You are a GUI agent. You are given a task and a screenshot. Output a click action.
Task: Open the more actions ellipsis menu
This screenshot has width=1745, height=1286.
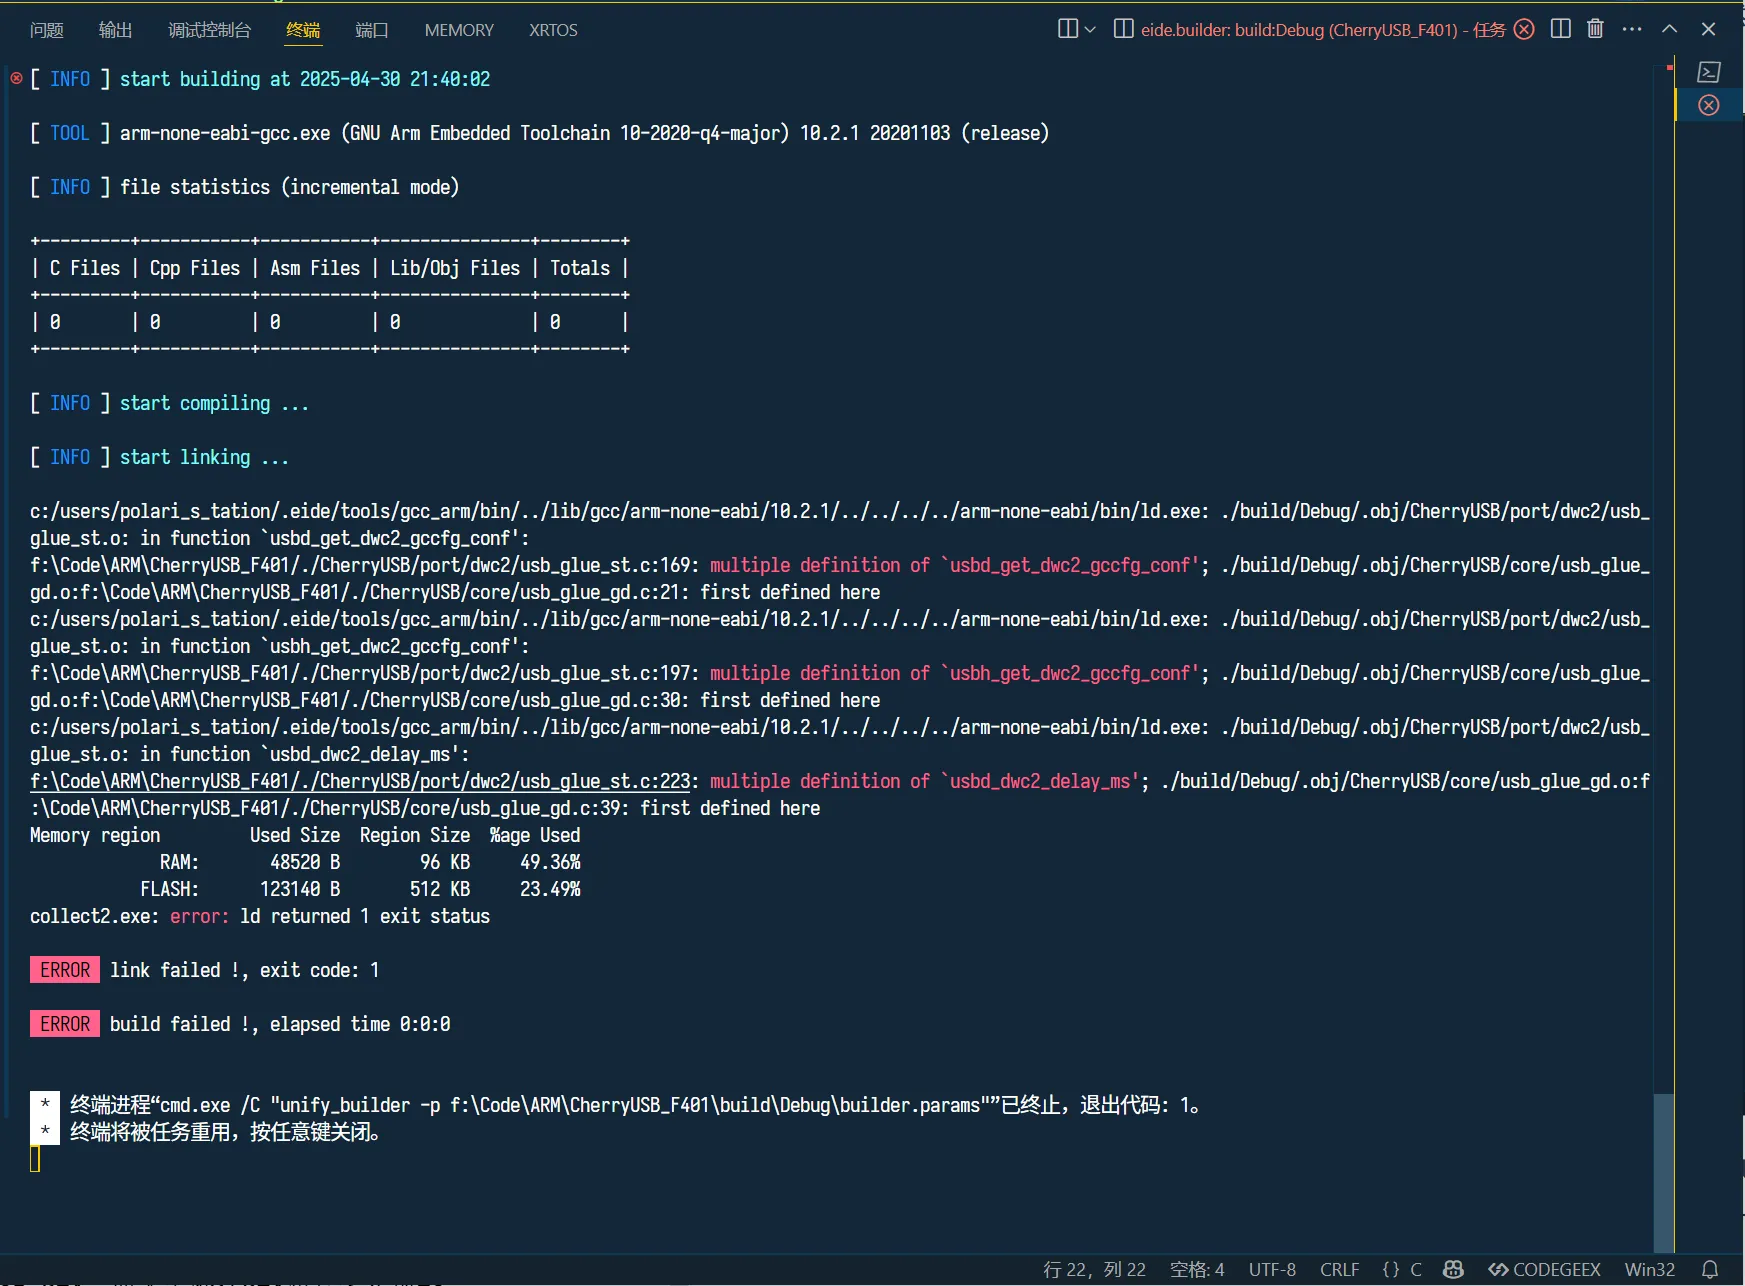point(1632,29)
